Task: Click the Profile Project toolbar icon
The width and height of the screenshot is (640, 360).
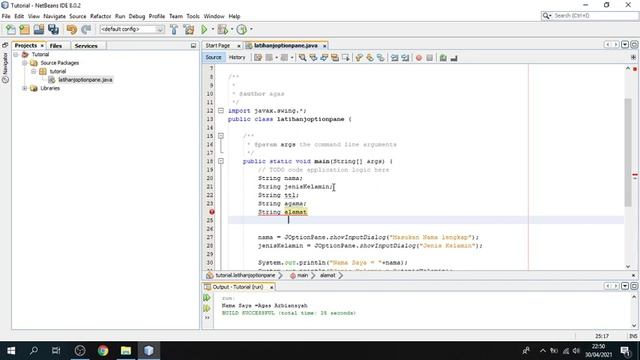Action: tap(242, 29)
